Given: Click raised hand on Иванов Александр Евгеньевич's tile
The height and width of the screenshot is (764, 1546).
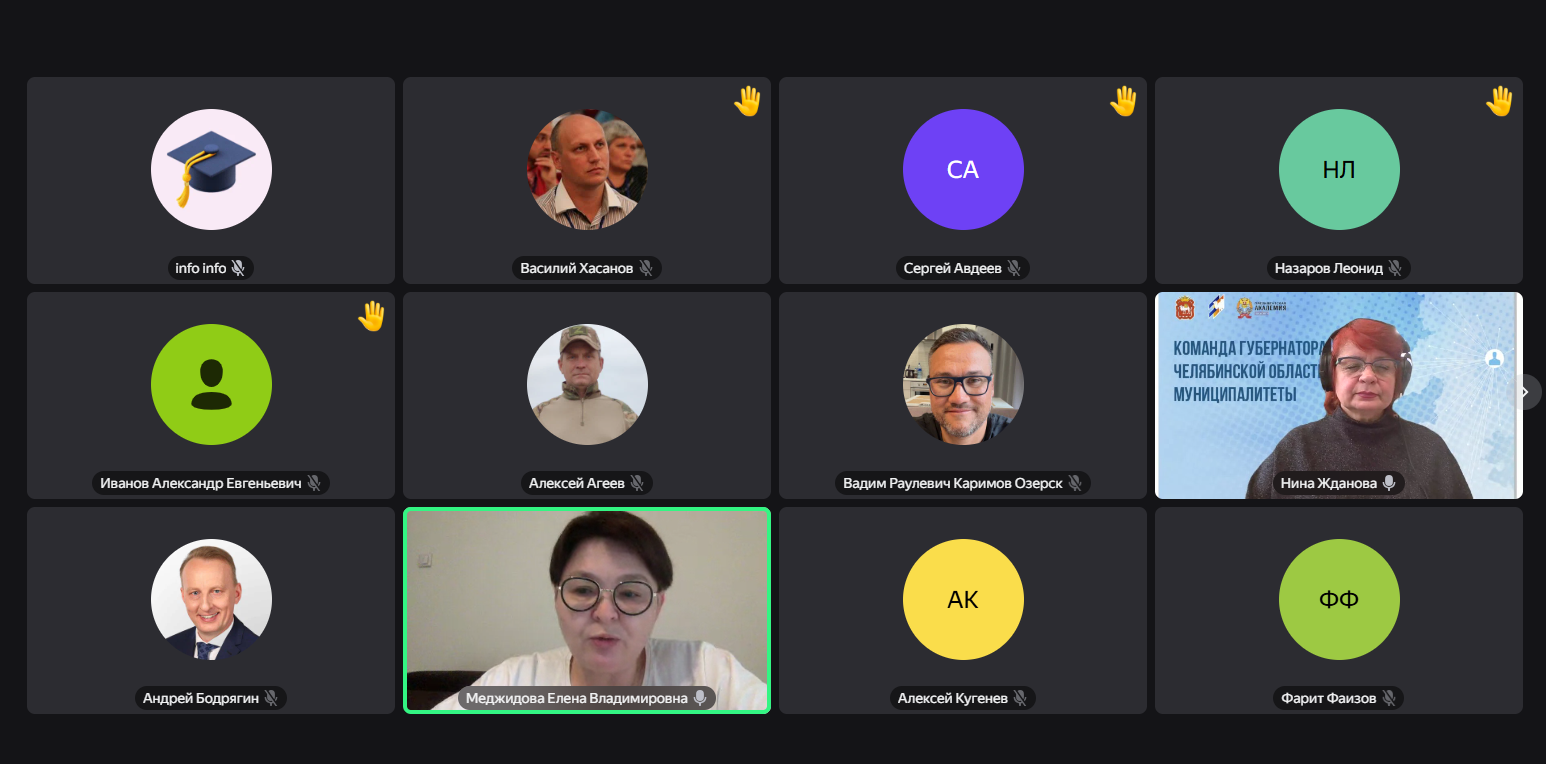Looking at the screenshot, I should 372,316.
